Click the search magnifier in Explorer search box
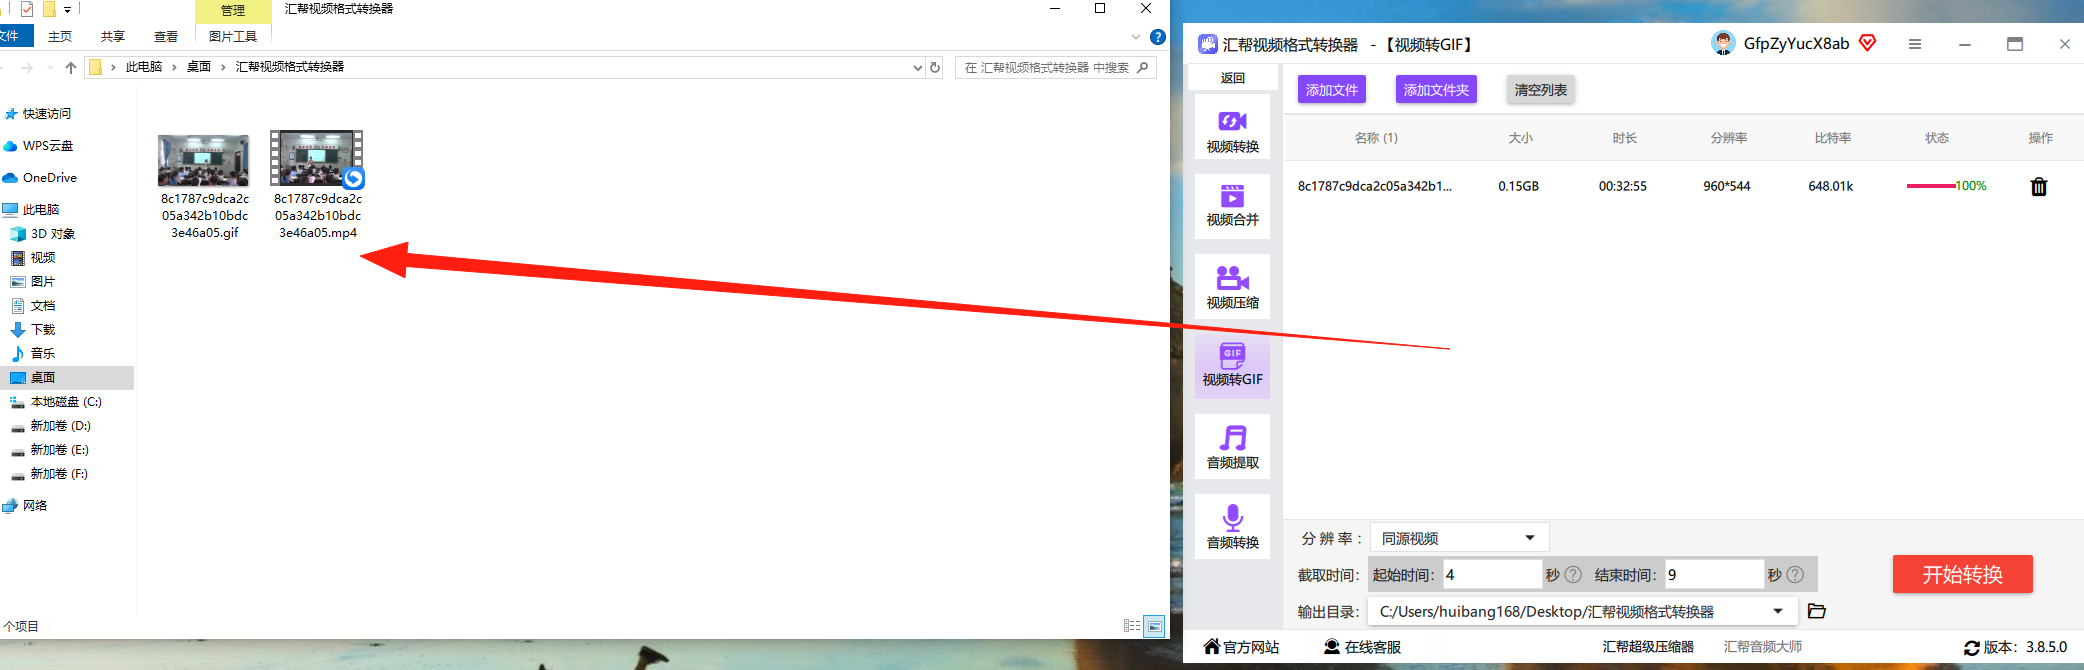This screenshot has height=670, width=2084. coord(1143,67)
